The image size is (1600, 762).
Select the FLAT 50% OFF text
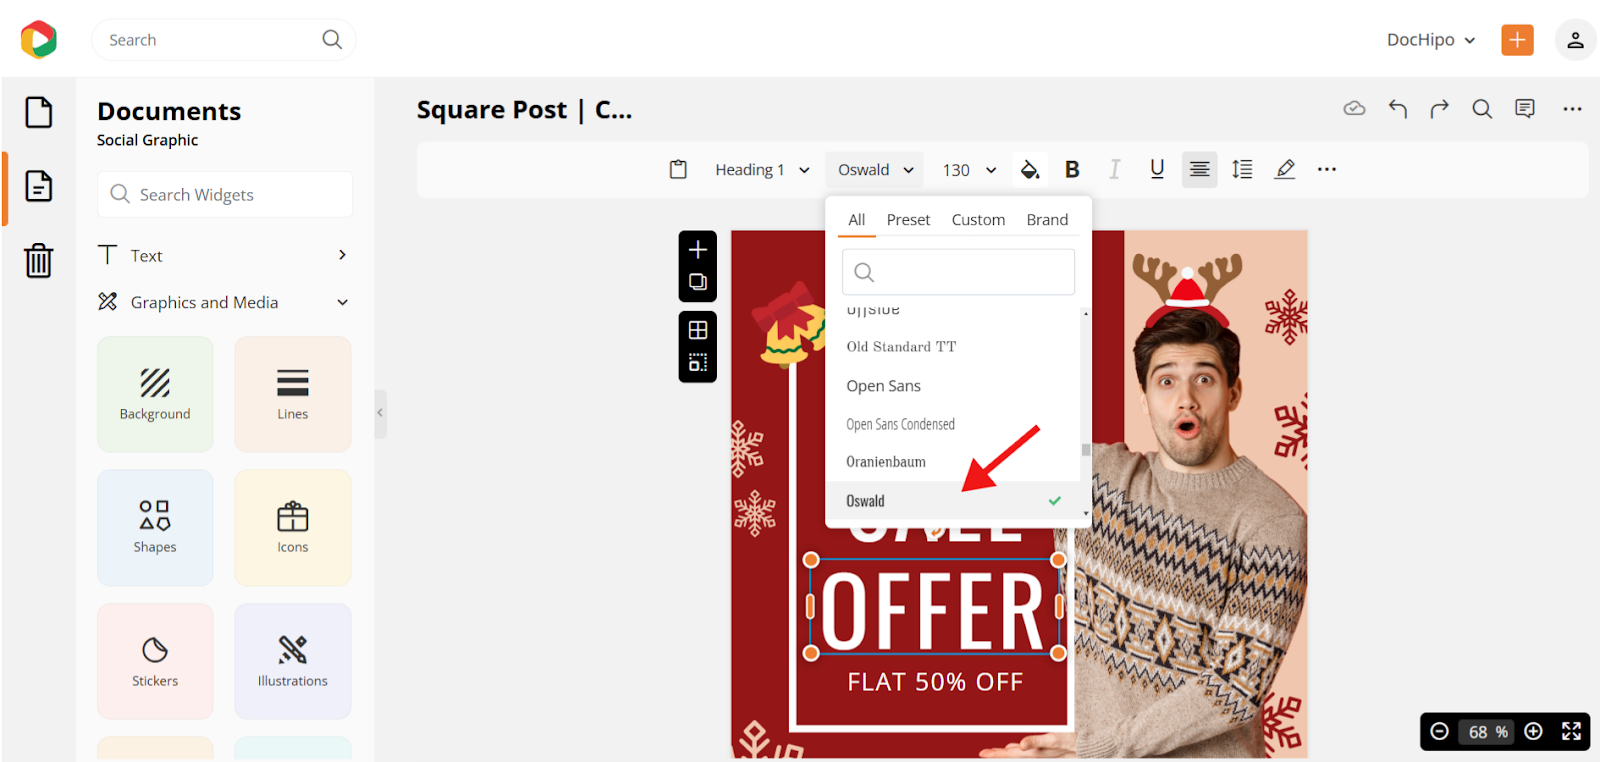935,682
